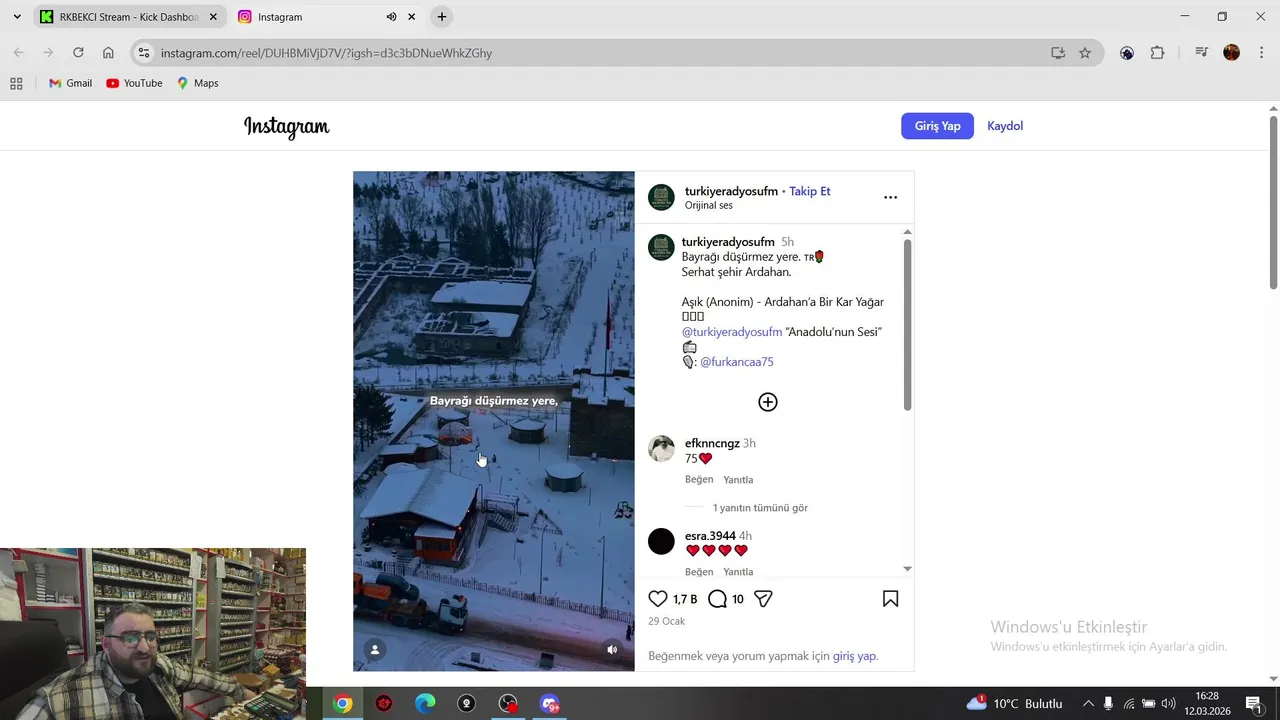This screenshot has height=720, width=1280.
Task: Open Chrome from the taskbar
Action: [343, 704]
